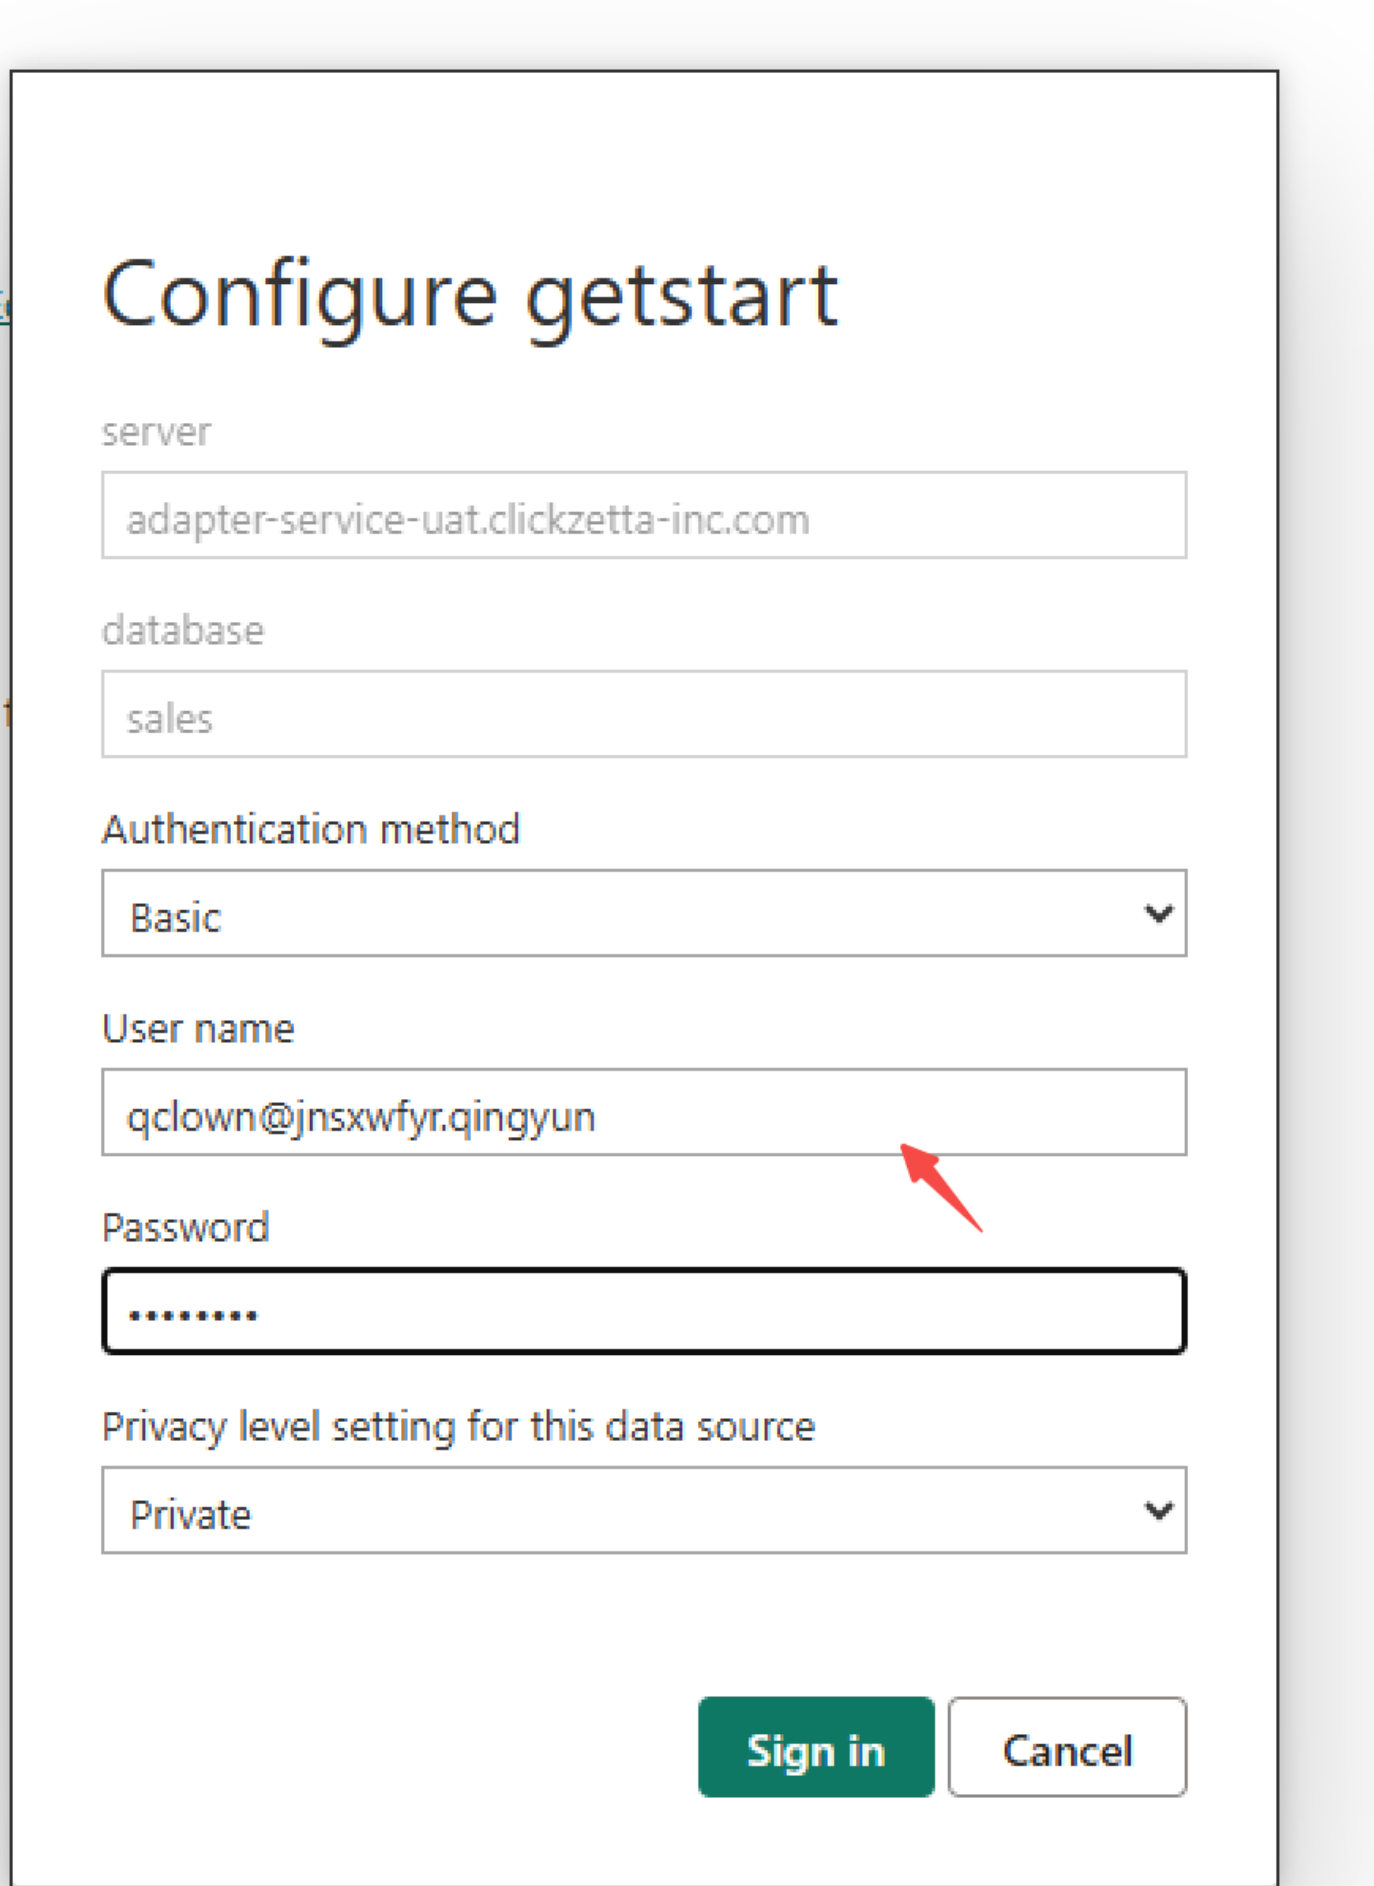Click the Password label text

tap(186, 1228)
